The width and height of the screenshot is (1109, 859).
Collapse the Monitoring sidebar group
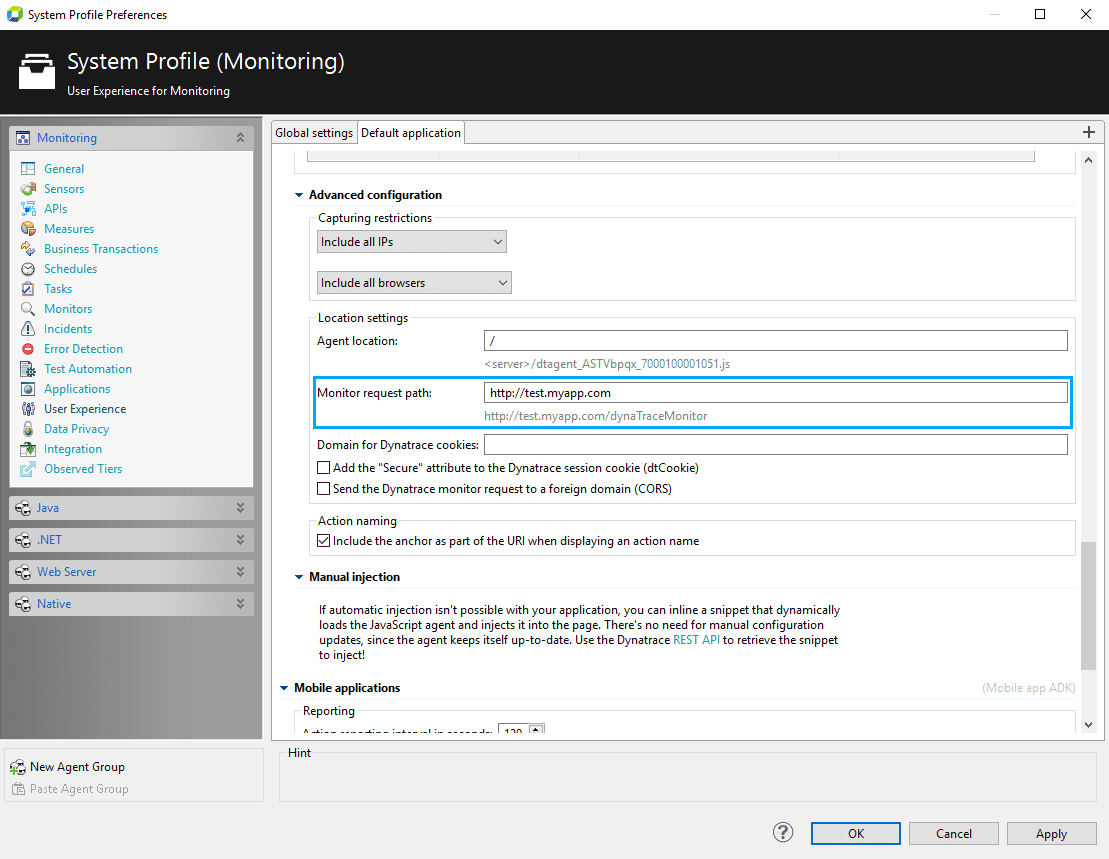[x=240, y=138]
